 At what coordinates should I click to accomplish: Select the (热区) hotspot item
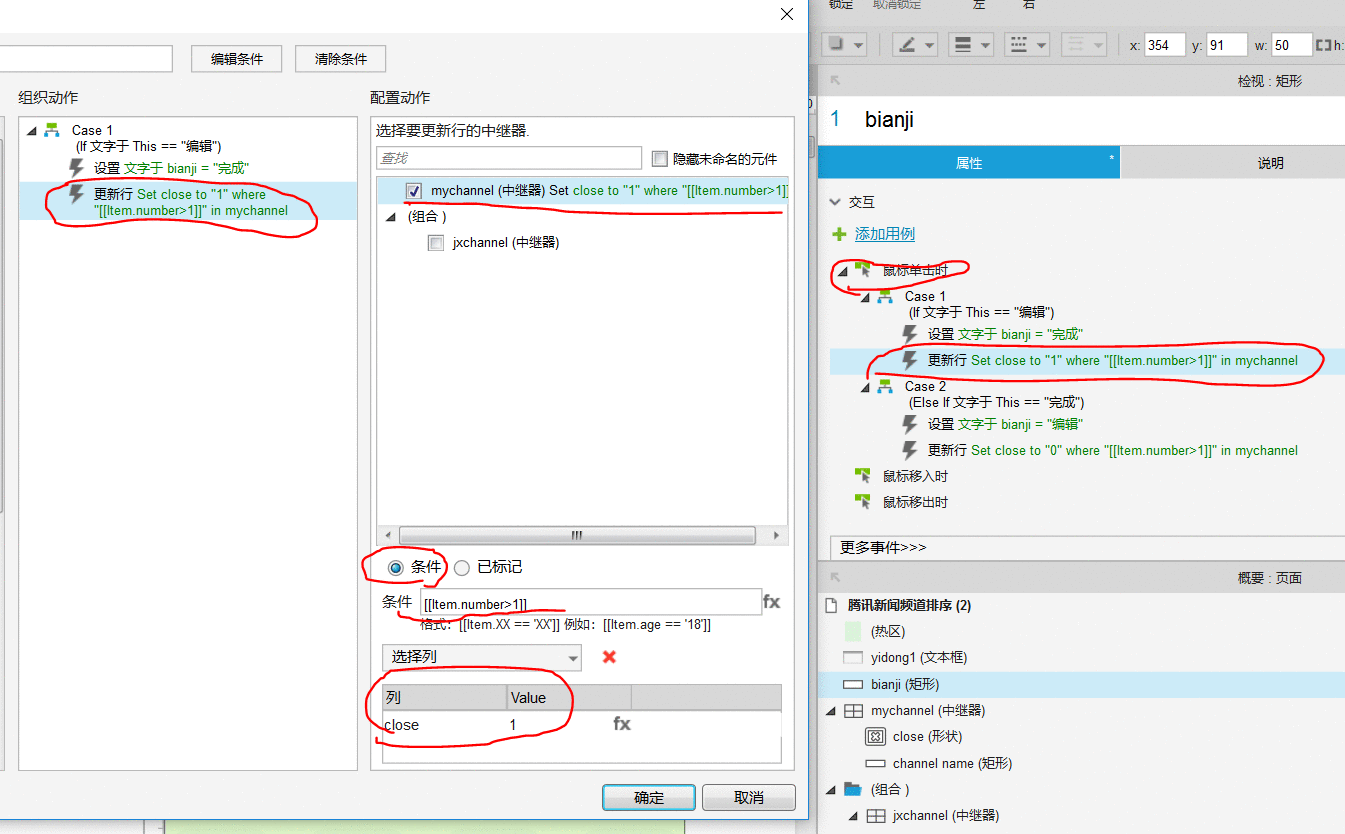coord(887,631)
